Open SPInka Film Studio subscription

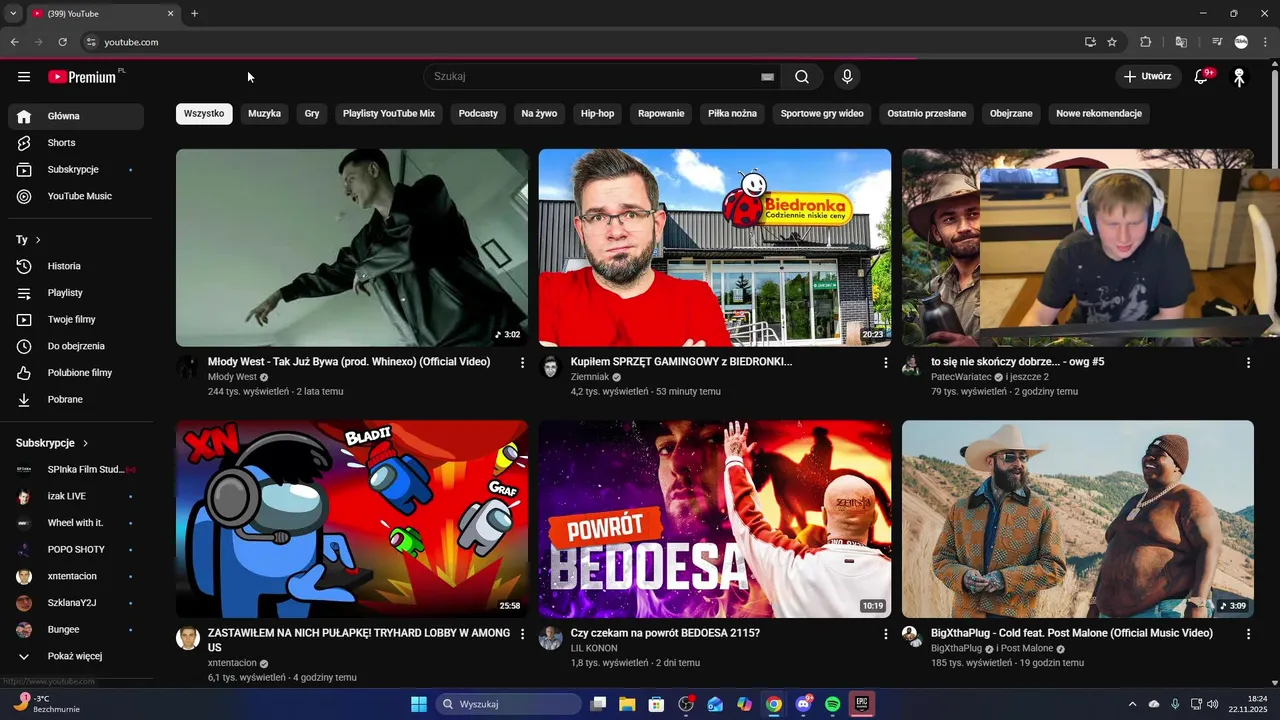pyautogui.click(x=76, y=469)
